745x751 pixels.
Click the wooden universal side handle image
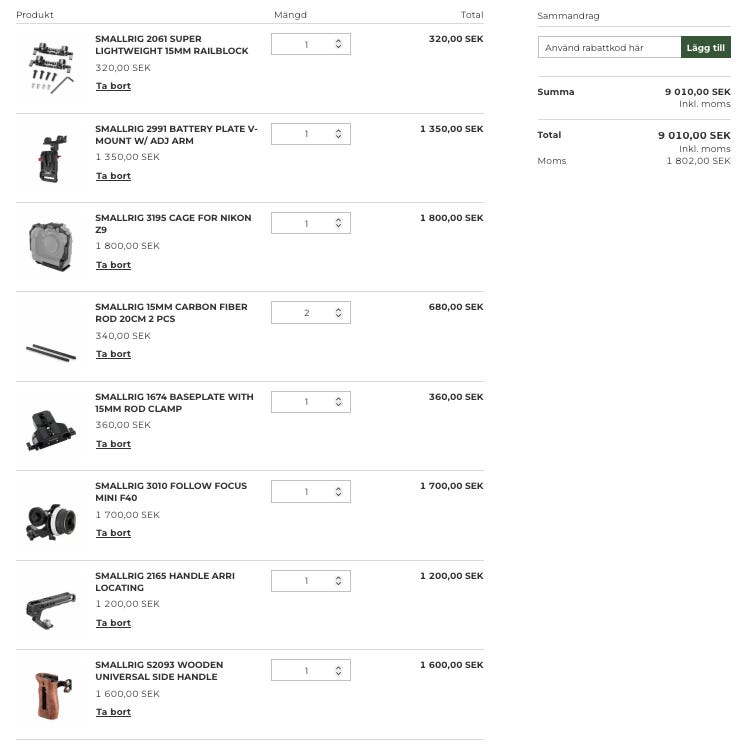pos(50,695)
